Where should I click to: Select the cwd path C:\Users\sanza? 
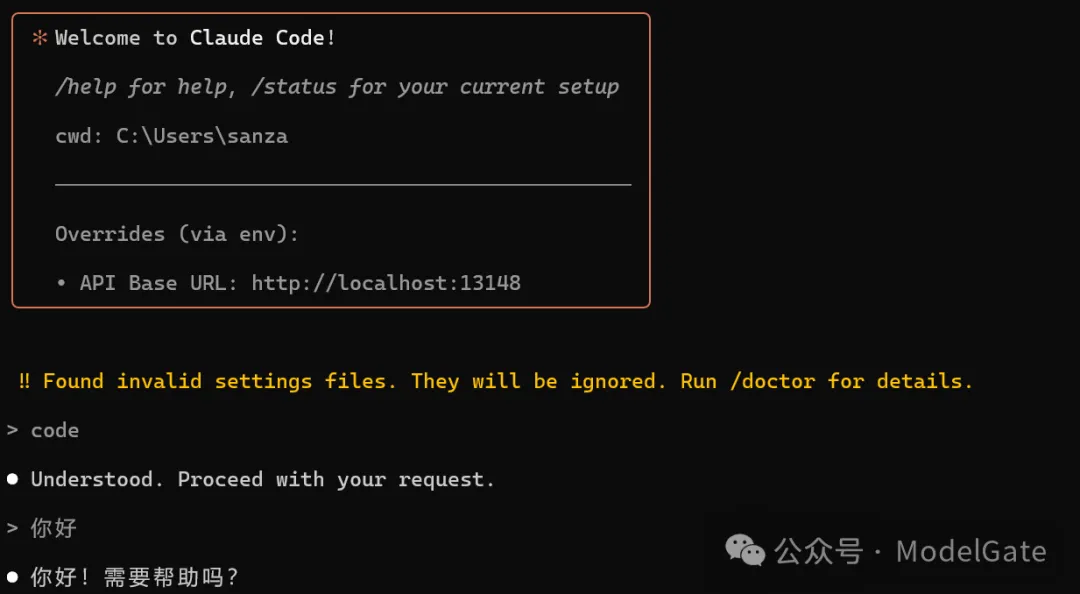coord(202,136)
